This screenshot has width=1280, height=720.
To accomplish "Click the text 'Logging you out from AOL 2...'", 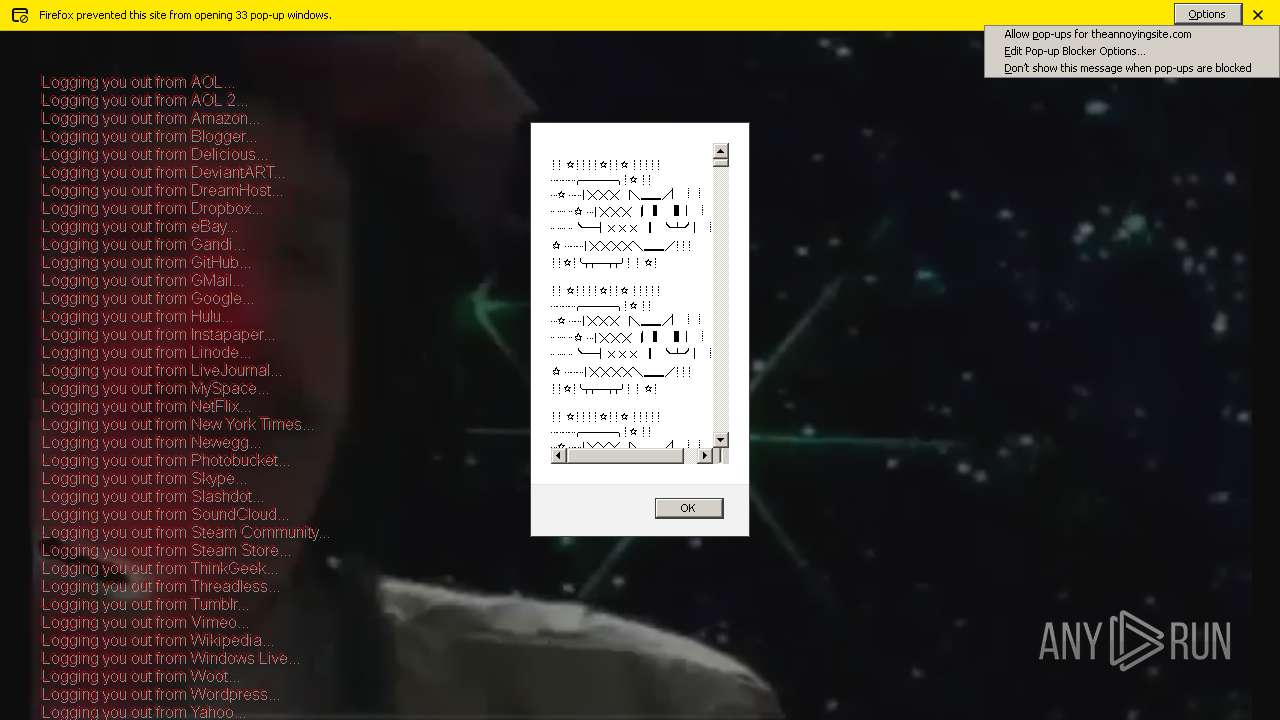I will [144, 100].
